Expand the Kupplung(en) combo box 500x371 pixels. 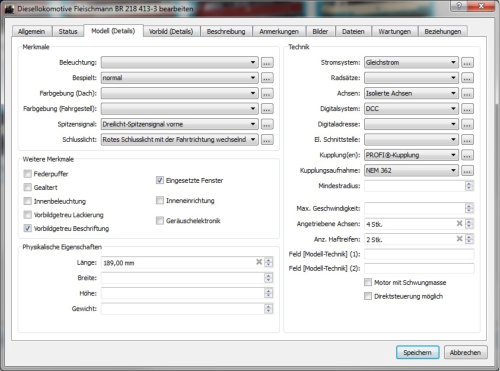[x=411, y=155]
